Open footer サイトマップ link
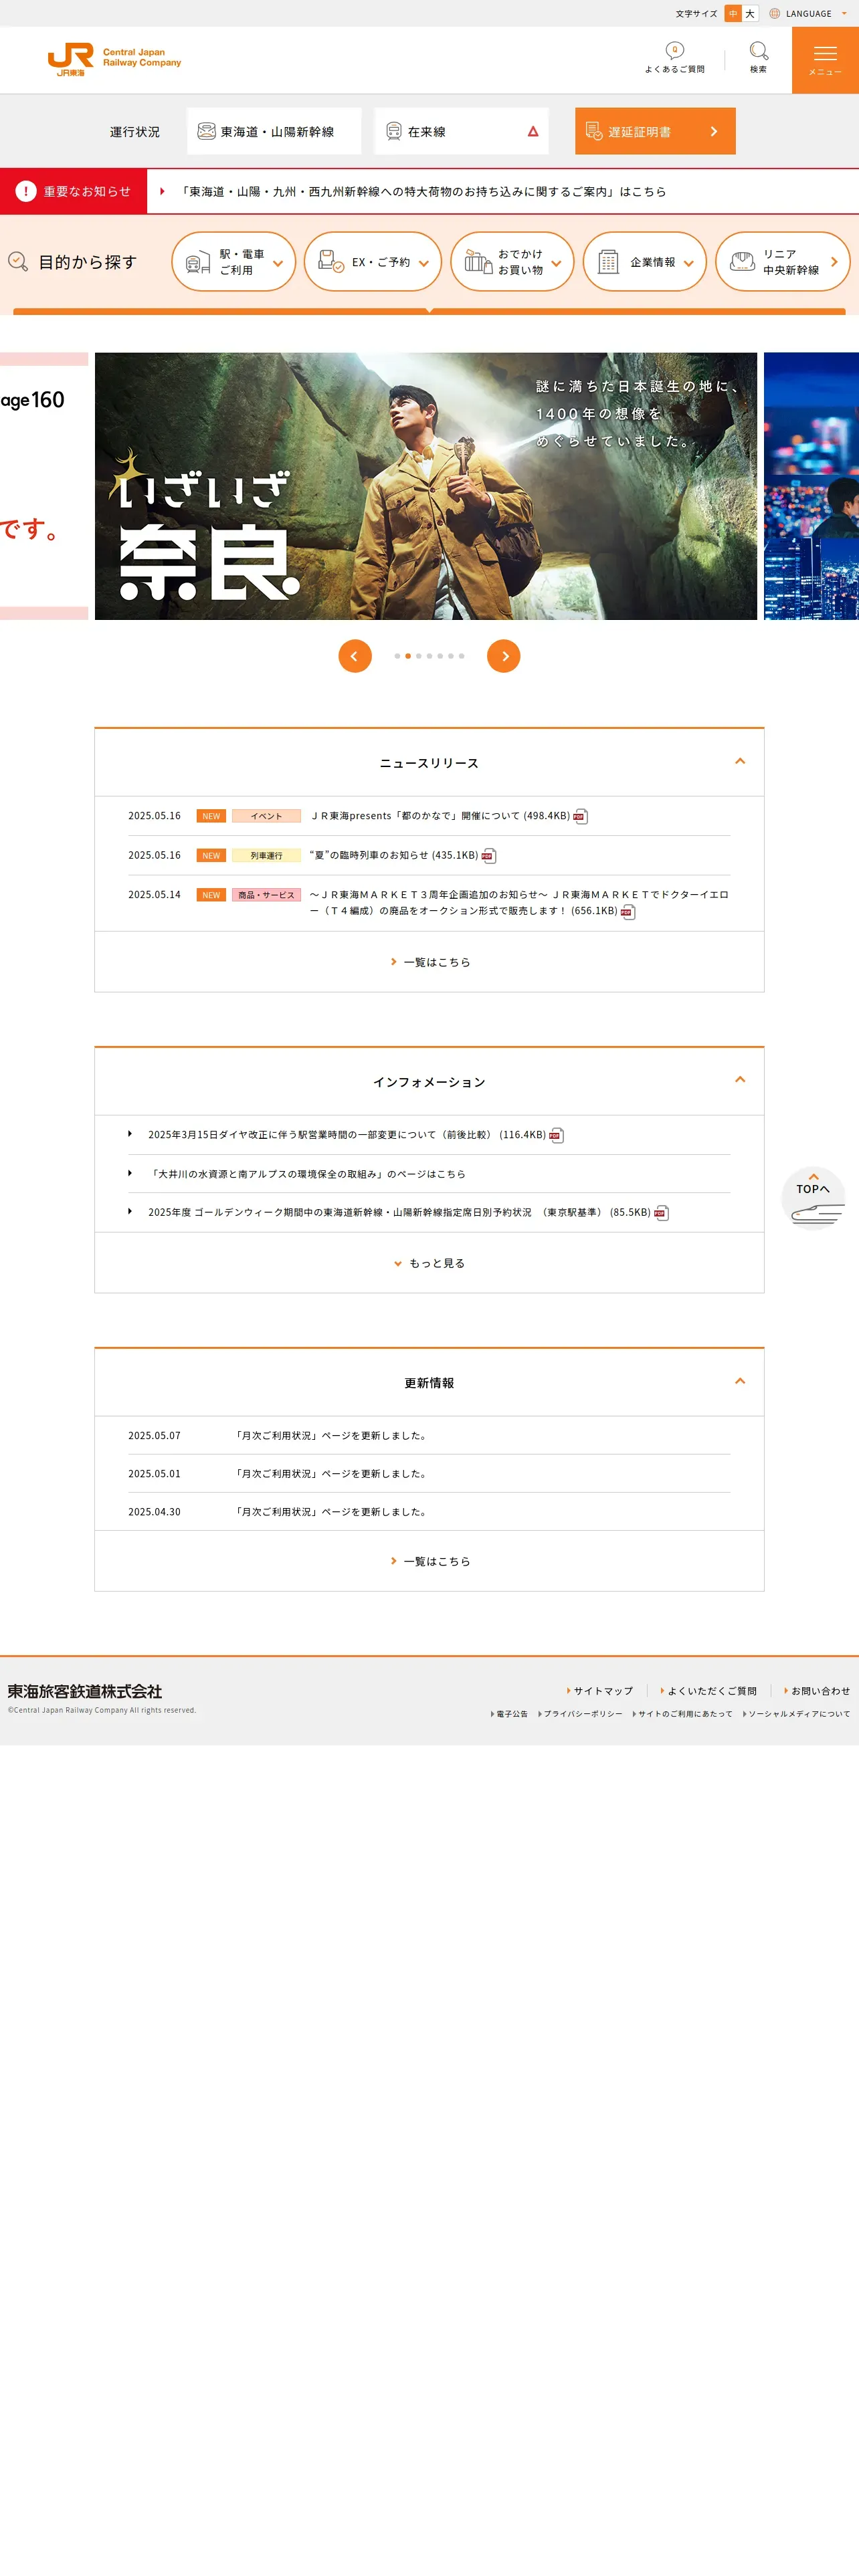Screen dimensions: 859x2576 tap(600, 1691)
